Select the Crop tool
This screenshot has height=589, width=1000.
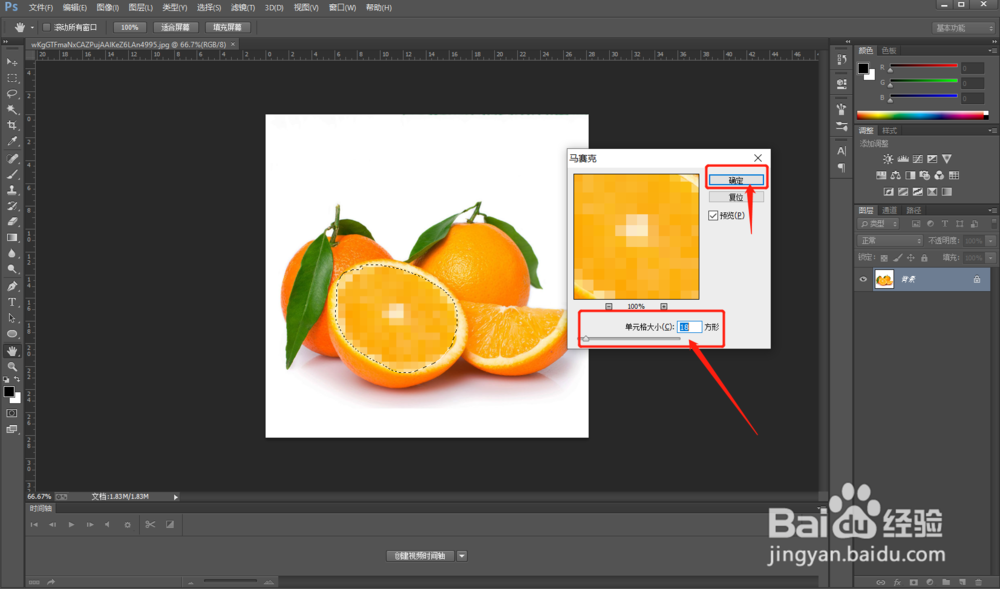click(11, 126)
